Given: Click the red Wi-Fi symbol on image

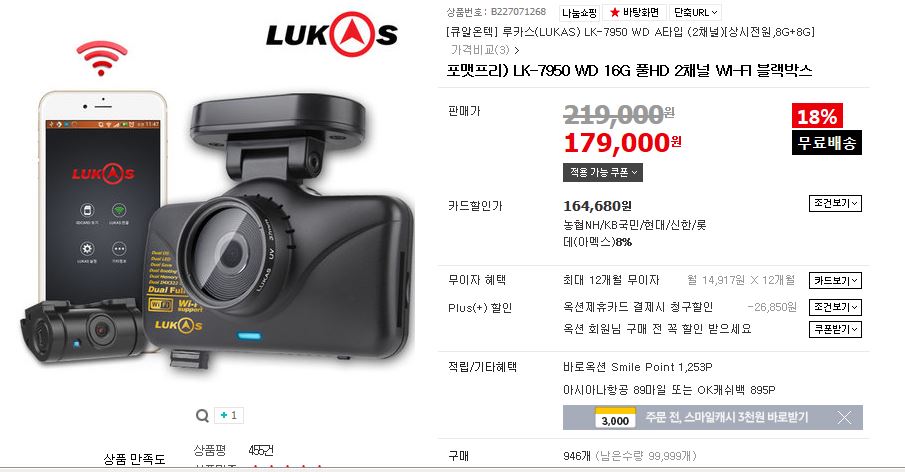Looking at the screenshot, I should pos(102,58).
